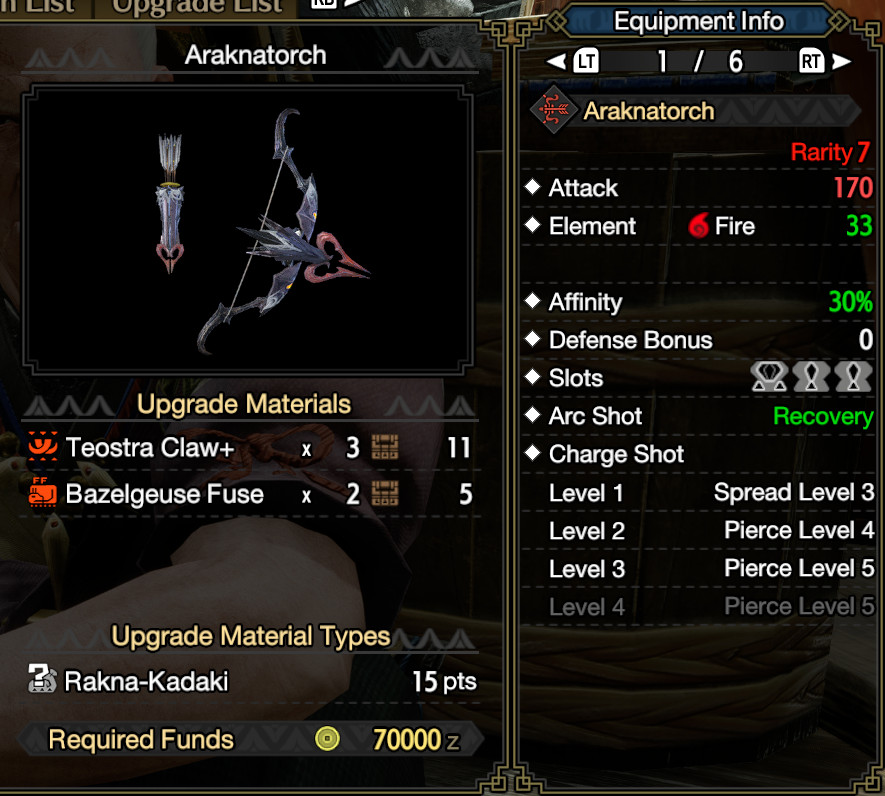Click the Bazelgeuse Fuse material icon
The height and width of the screenshot is (796, 885).
point(43,492)
